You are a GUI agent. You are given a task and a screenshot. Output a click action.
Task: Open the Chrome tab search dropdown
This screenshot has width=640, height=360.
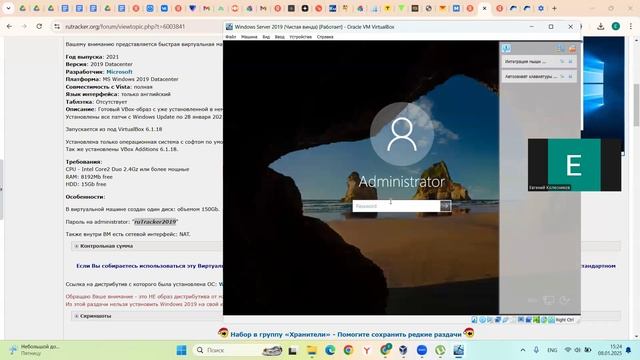tap(8, 8)
